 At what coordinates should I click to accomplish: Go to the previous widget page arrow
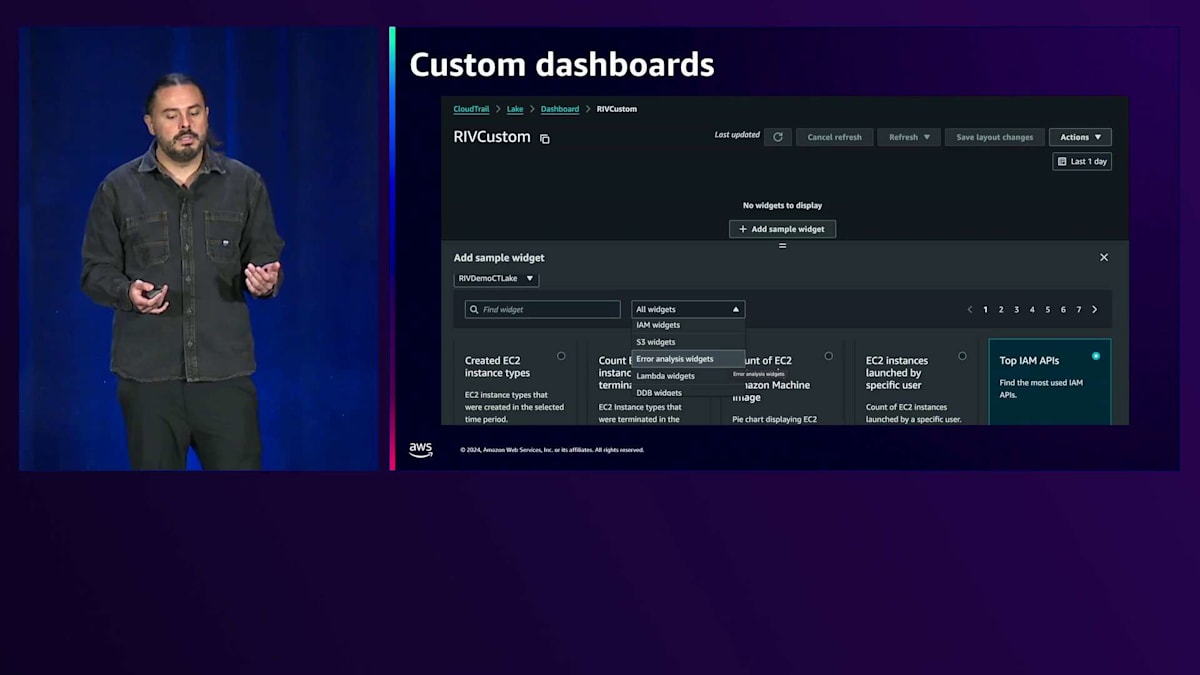pyautogui.click(x=969, y=310)
